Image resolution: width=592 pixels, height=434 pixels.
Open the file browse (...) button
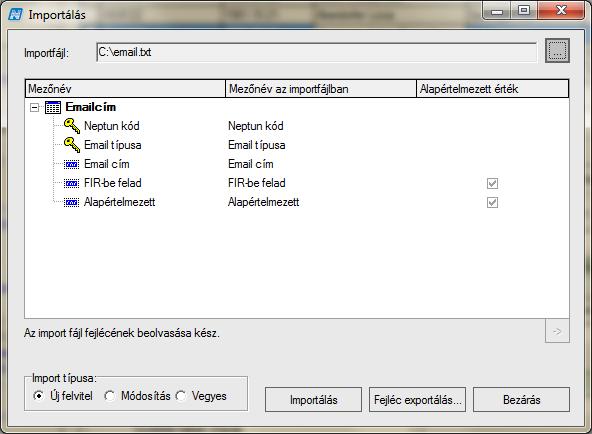click(x=557, y=51)
